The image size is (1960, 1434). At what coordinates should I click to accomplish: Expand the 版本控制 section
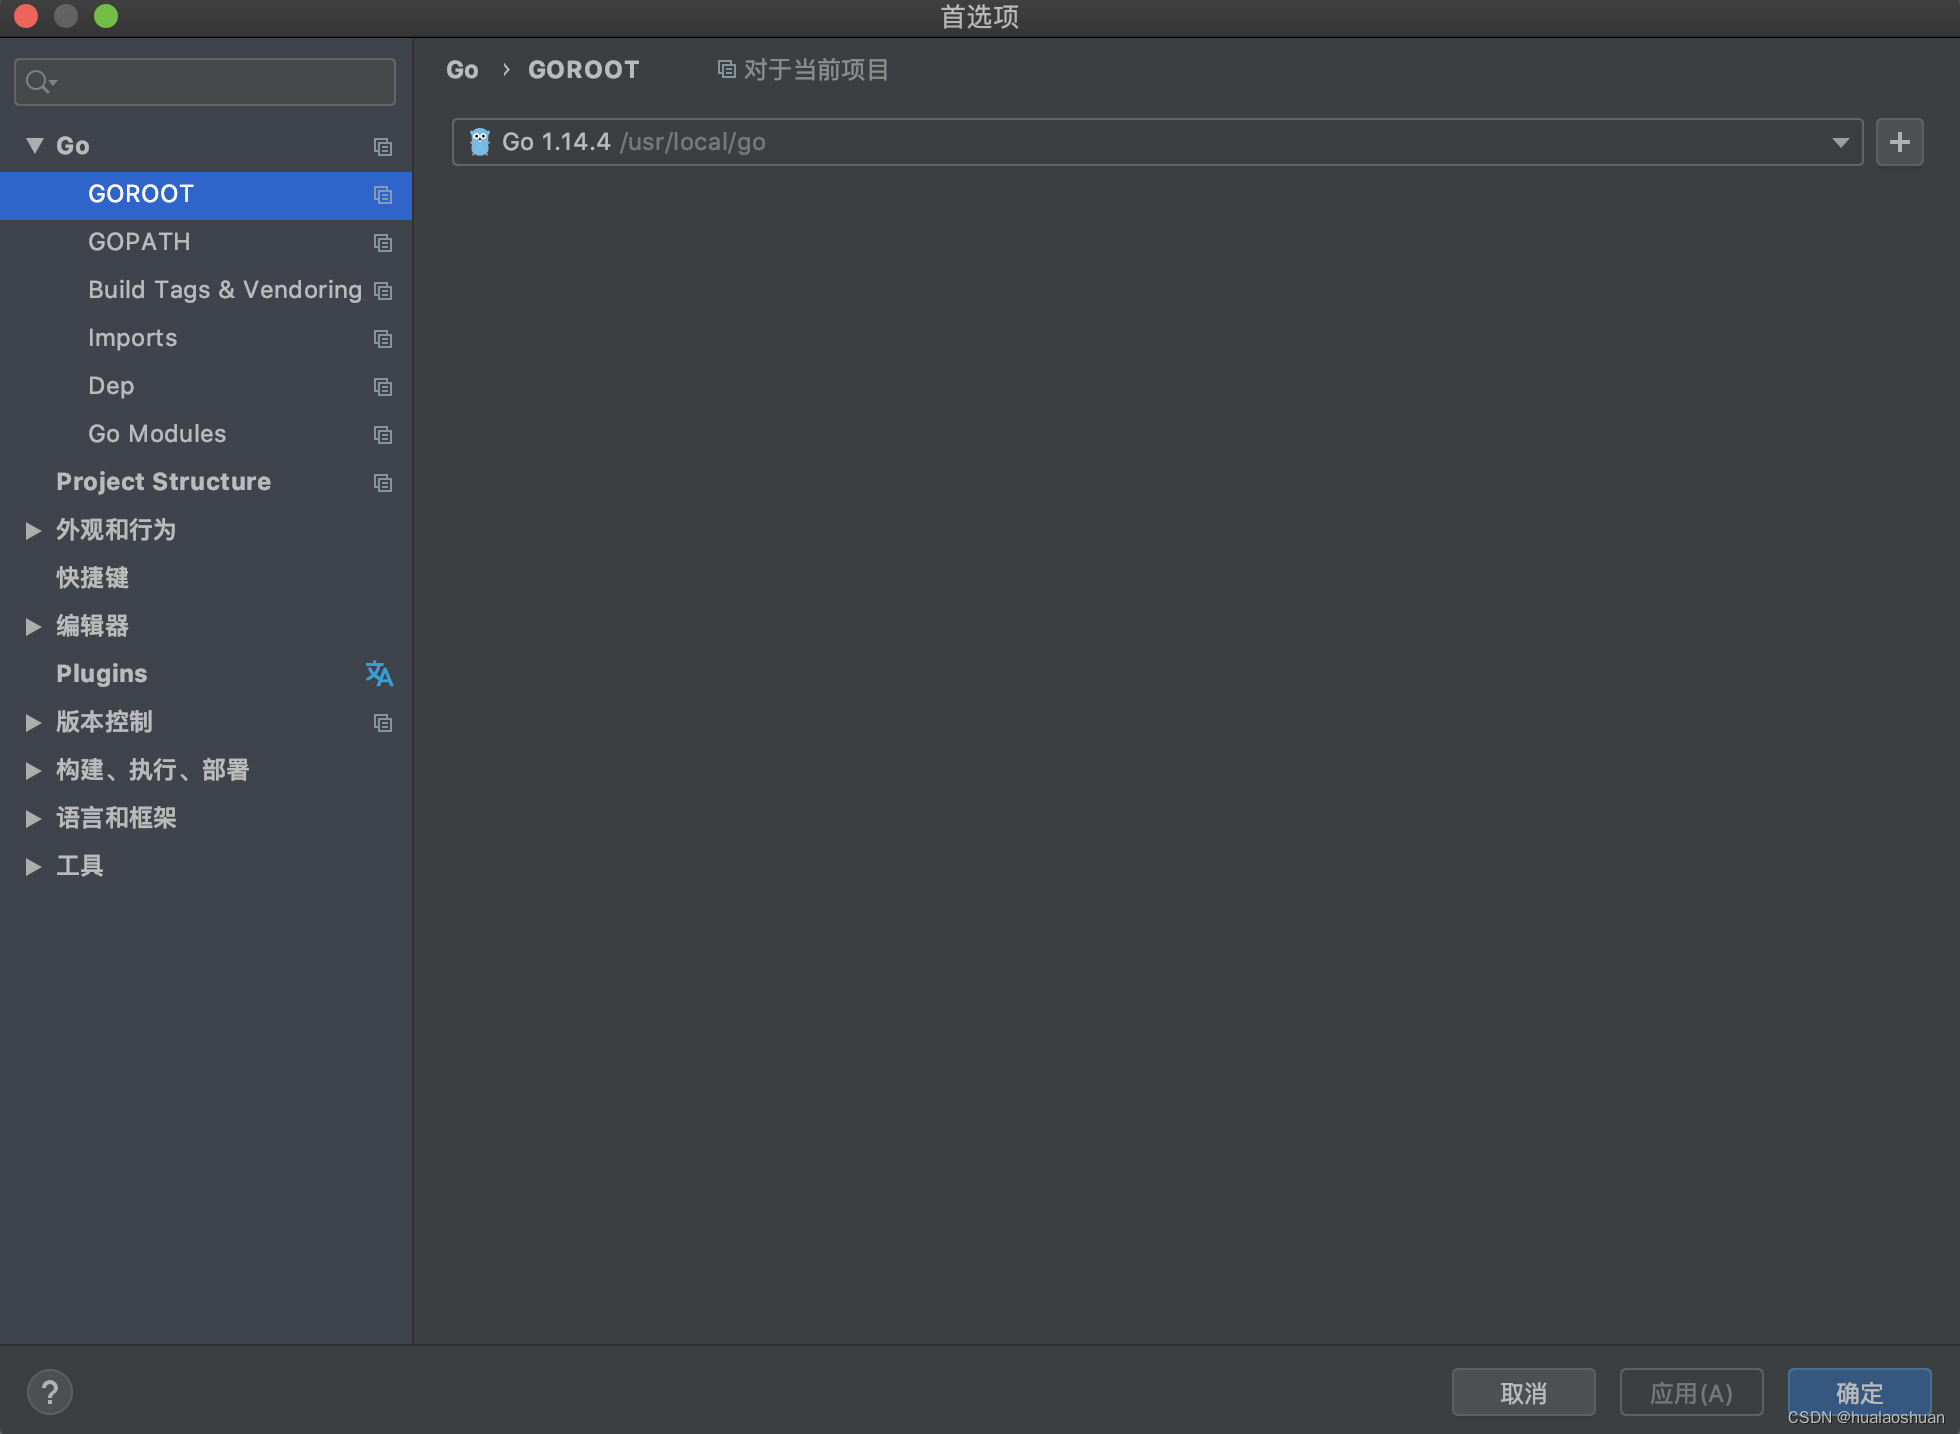pos(33,722)
